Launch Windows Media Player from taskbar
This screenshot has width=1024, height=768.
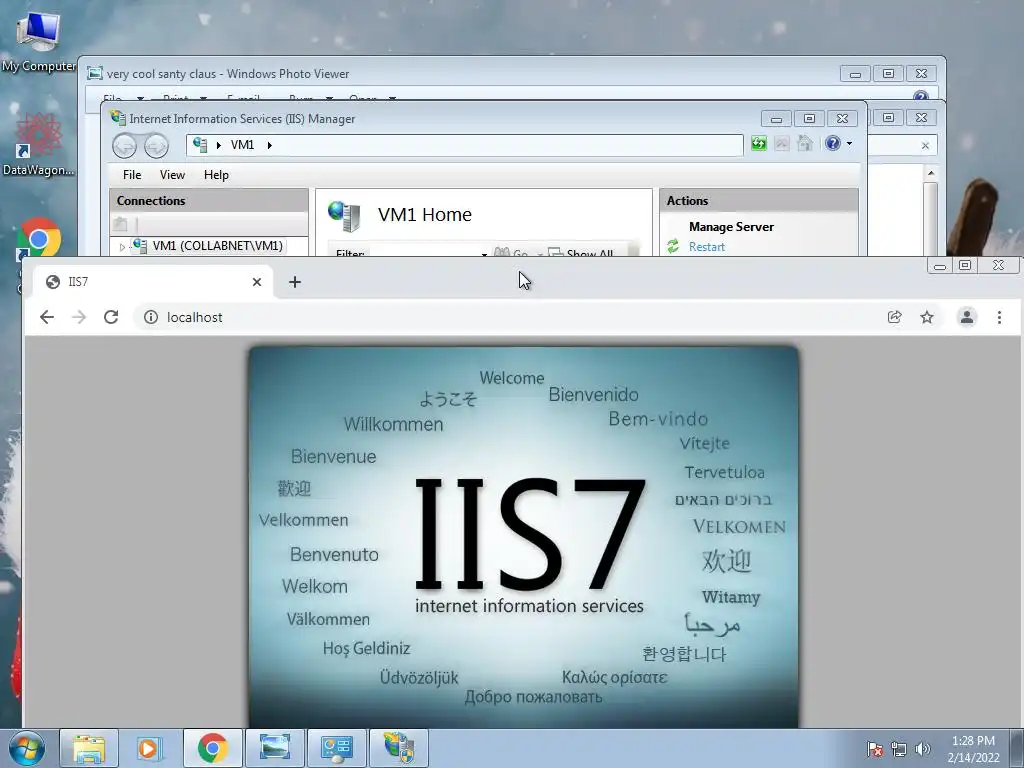(150, 748)
